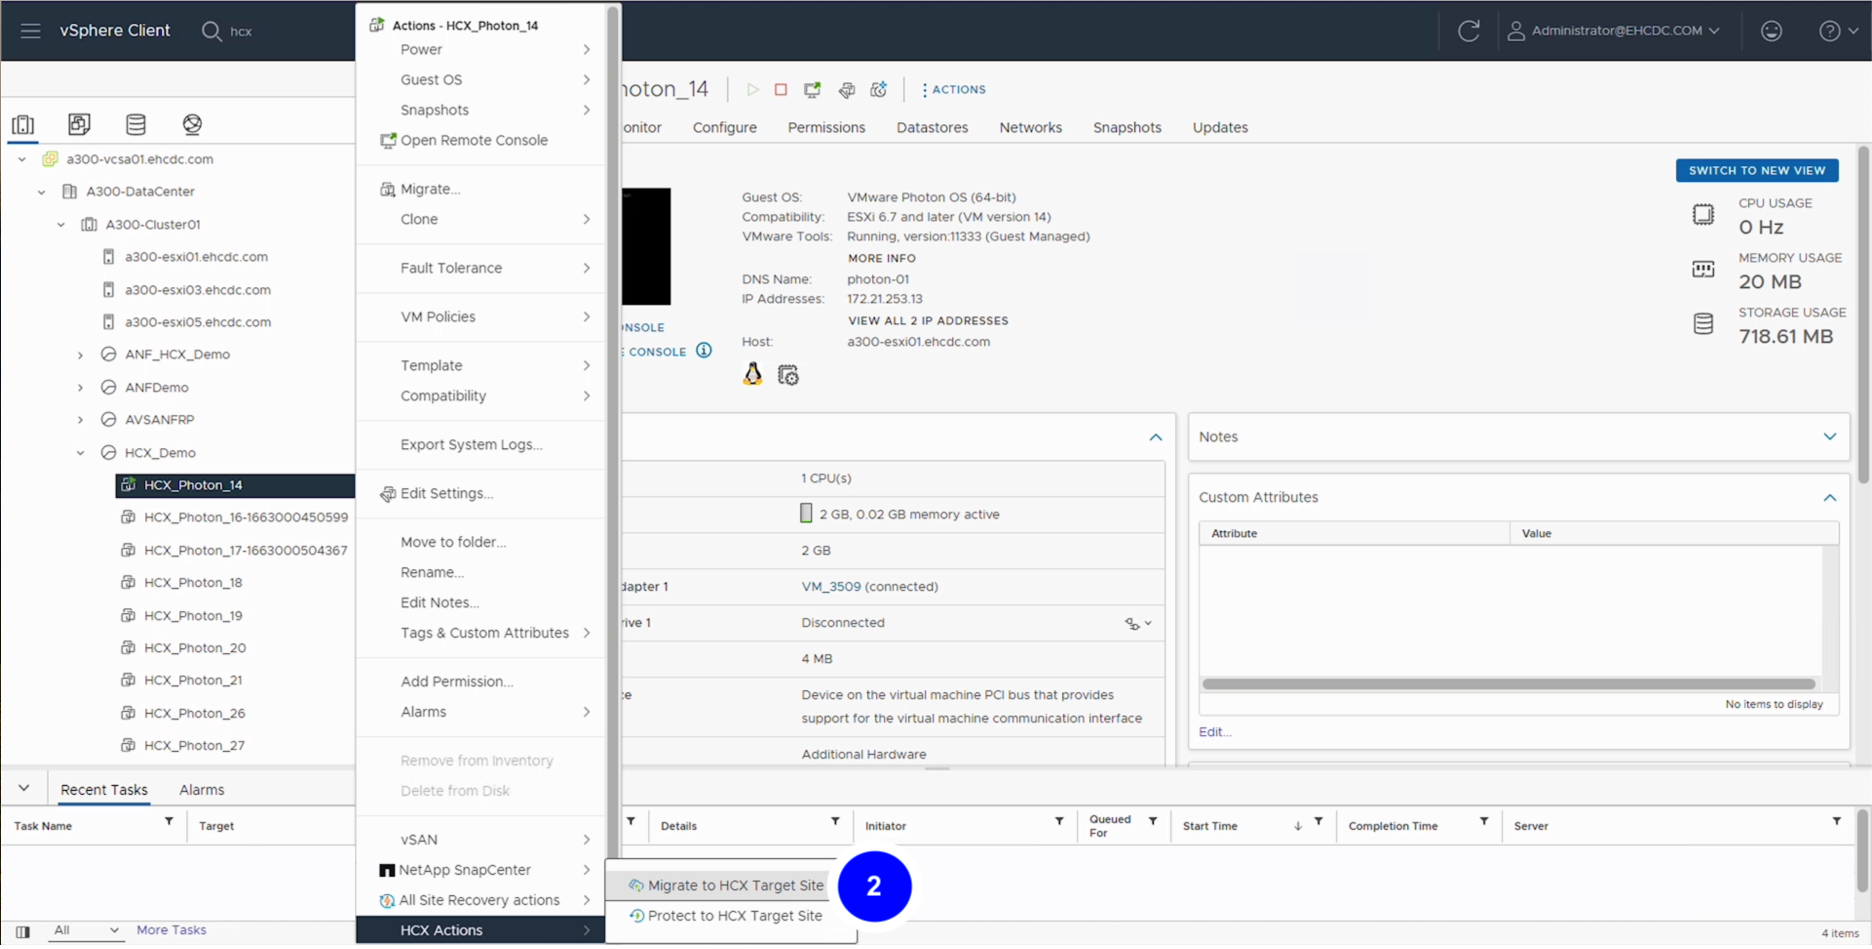This screenshot has height=949, width=1872.
Task: Open the Snapshots tab
Action: pyautogui.click(x=1126, y=128)
